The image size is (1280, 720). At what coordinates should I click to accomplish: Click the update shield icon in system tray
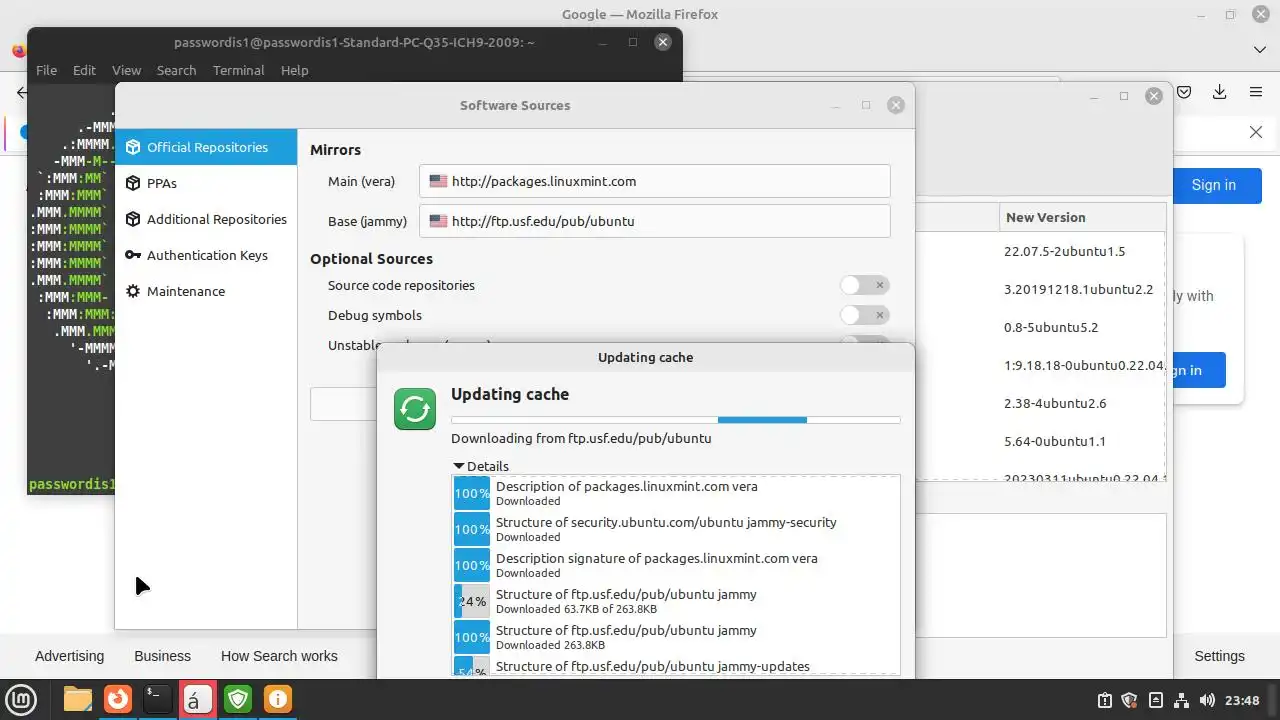[1129, 701]
